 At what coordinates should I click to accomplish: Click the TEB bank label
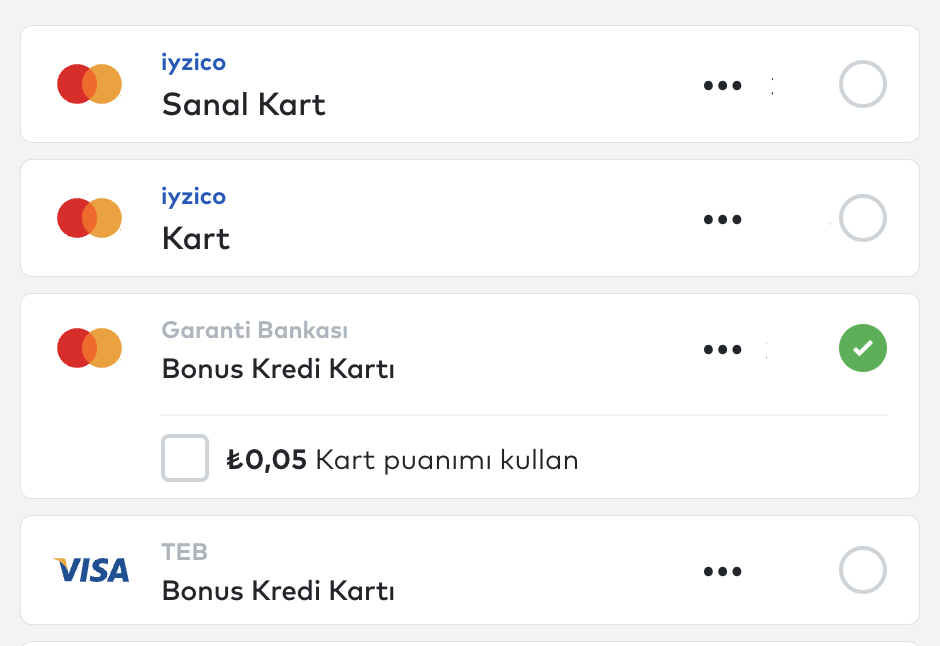tap(185, 551)
